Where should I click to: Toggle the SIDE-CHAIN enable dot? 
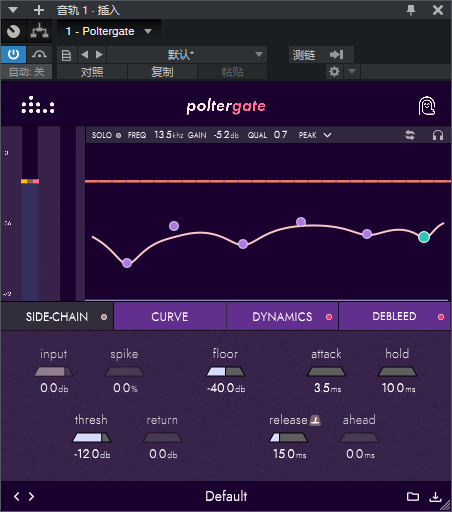(104, 317)
